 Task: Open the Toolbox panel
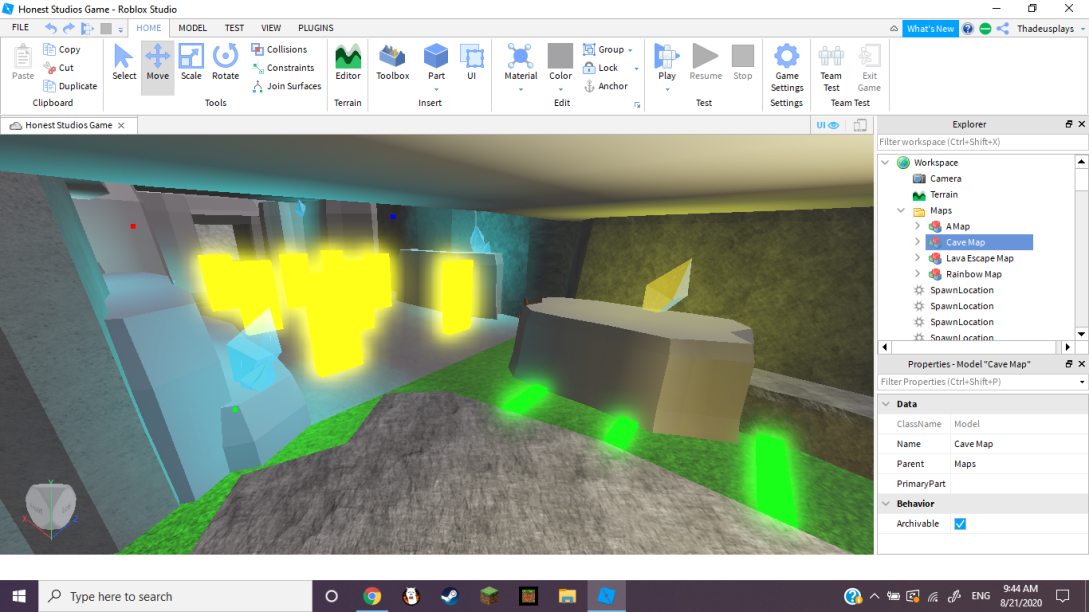click(x=392, y=63)
